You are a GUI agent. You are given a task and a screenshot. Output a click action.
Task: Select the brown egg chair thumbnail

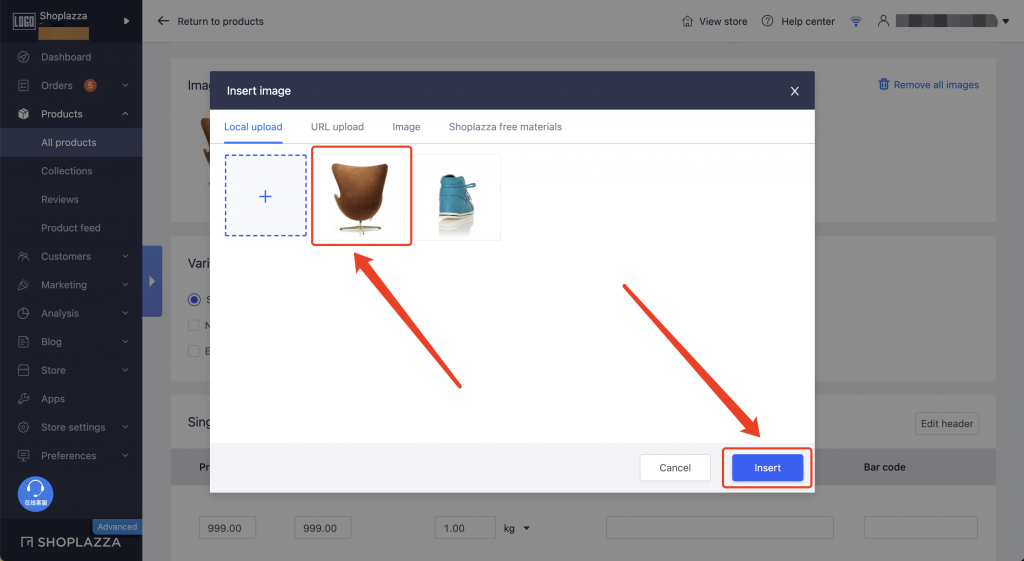[x=362, y=196]
